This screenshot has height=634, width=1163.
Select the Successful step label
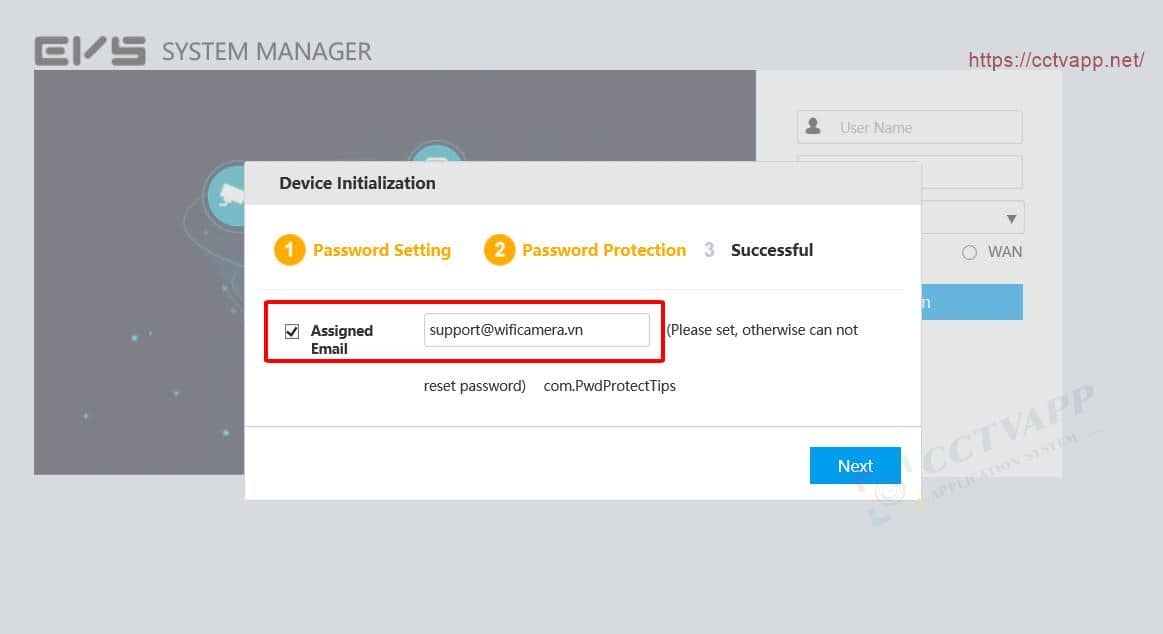pyautogui.click(x=771, y=250)
